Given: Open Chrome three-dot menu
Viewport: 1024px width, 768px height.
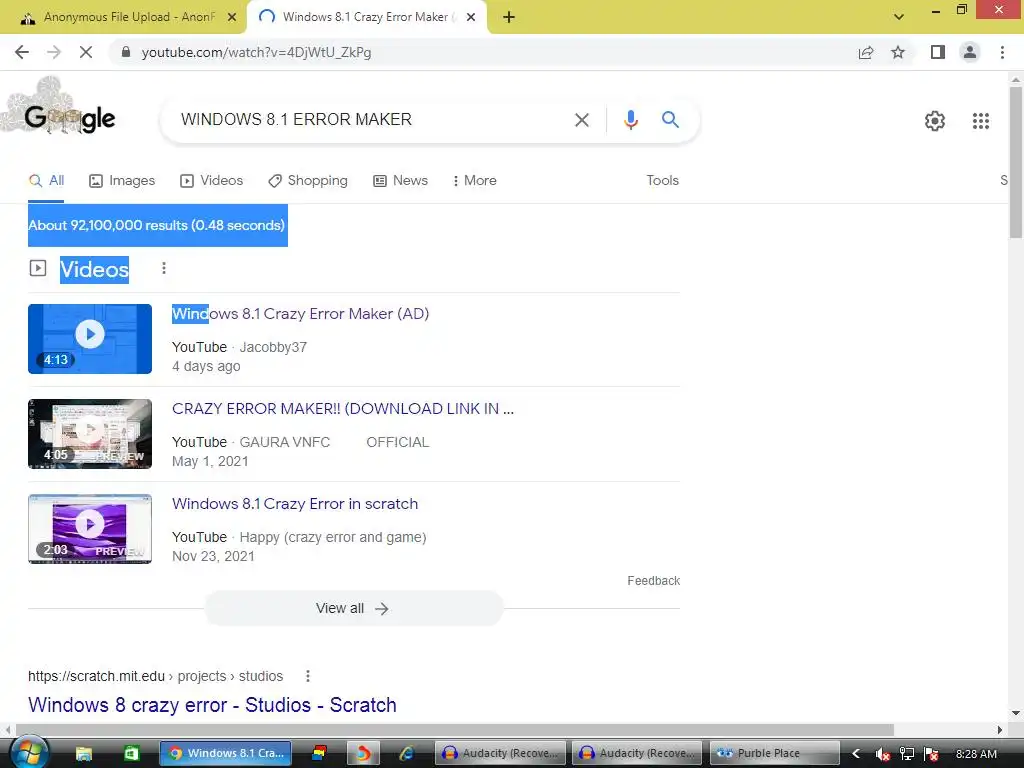Looking at the screenshot, I should point(1002,52).
